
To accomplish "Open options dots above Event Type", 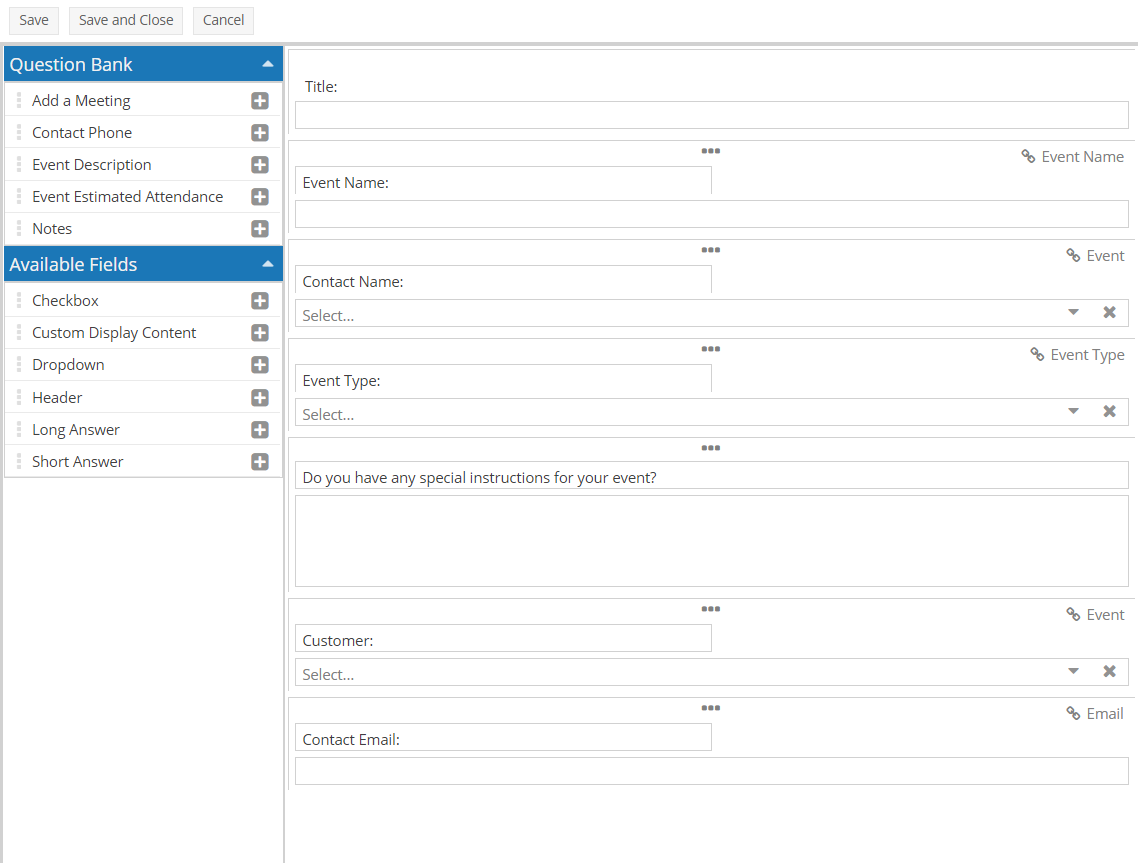I will point(711,349).
